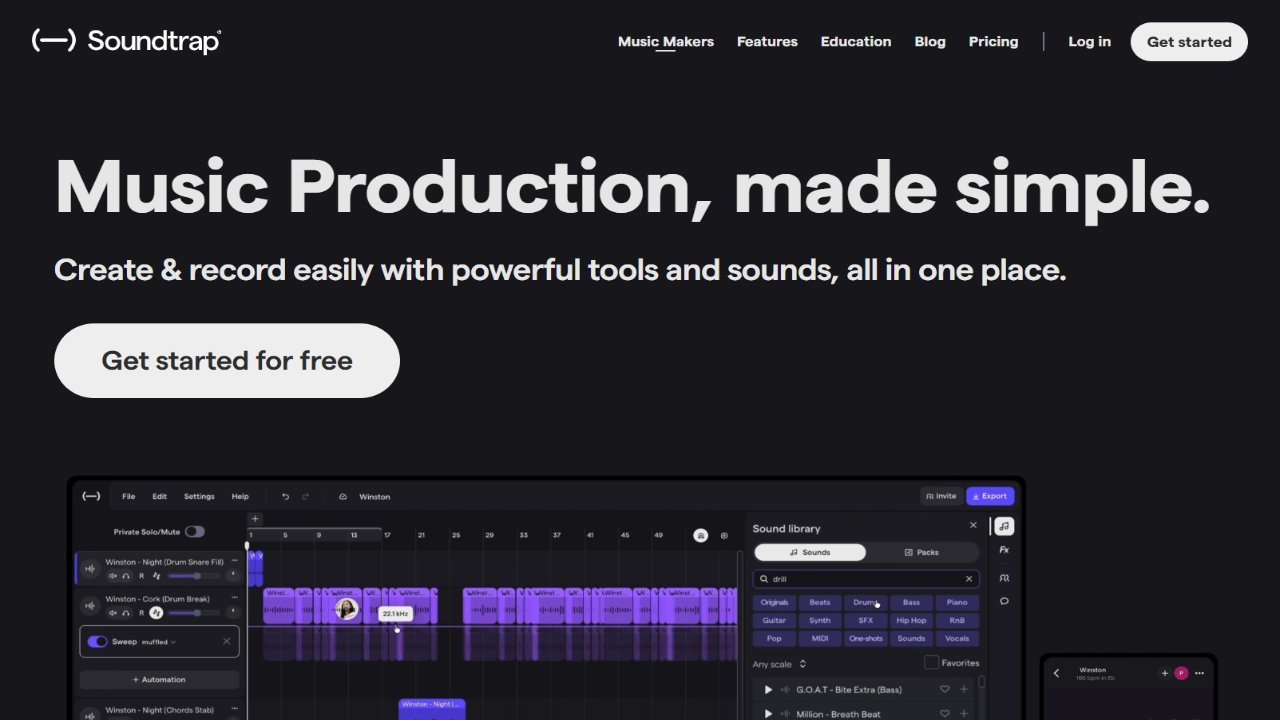The image size is (1280, 720).
Task: Click the drill search field
Action: point(866,579)
